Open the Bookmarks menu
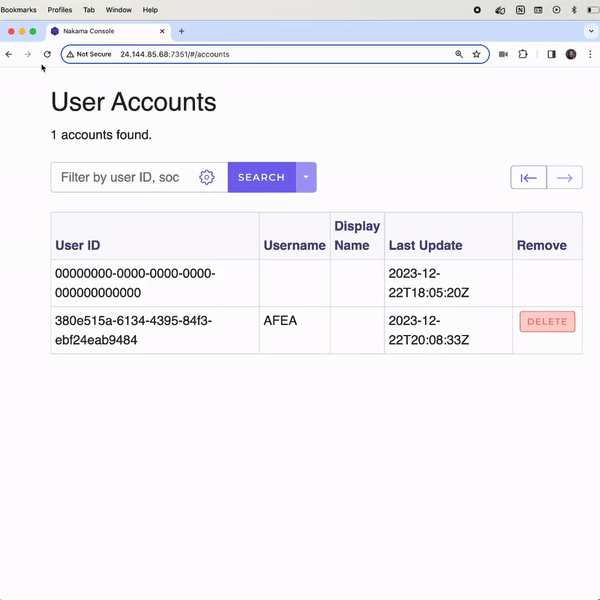The height and width of the screenshot is (600, 600). 18,9
